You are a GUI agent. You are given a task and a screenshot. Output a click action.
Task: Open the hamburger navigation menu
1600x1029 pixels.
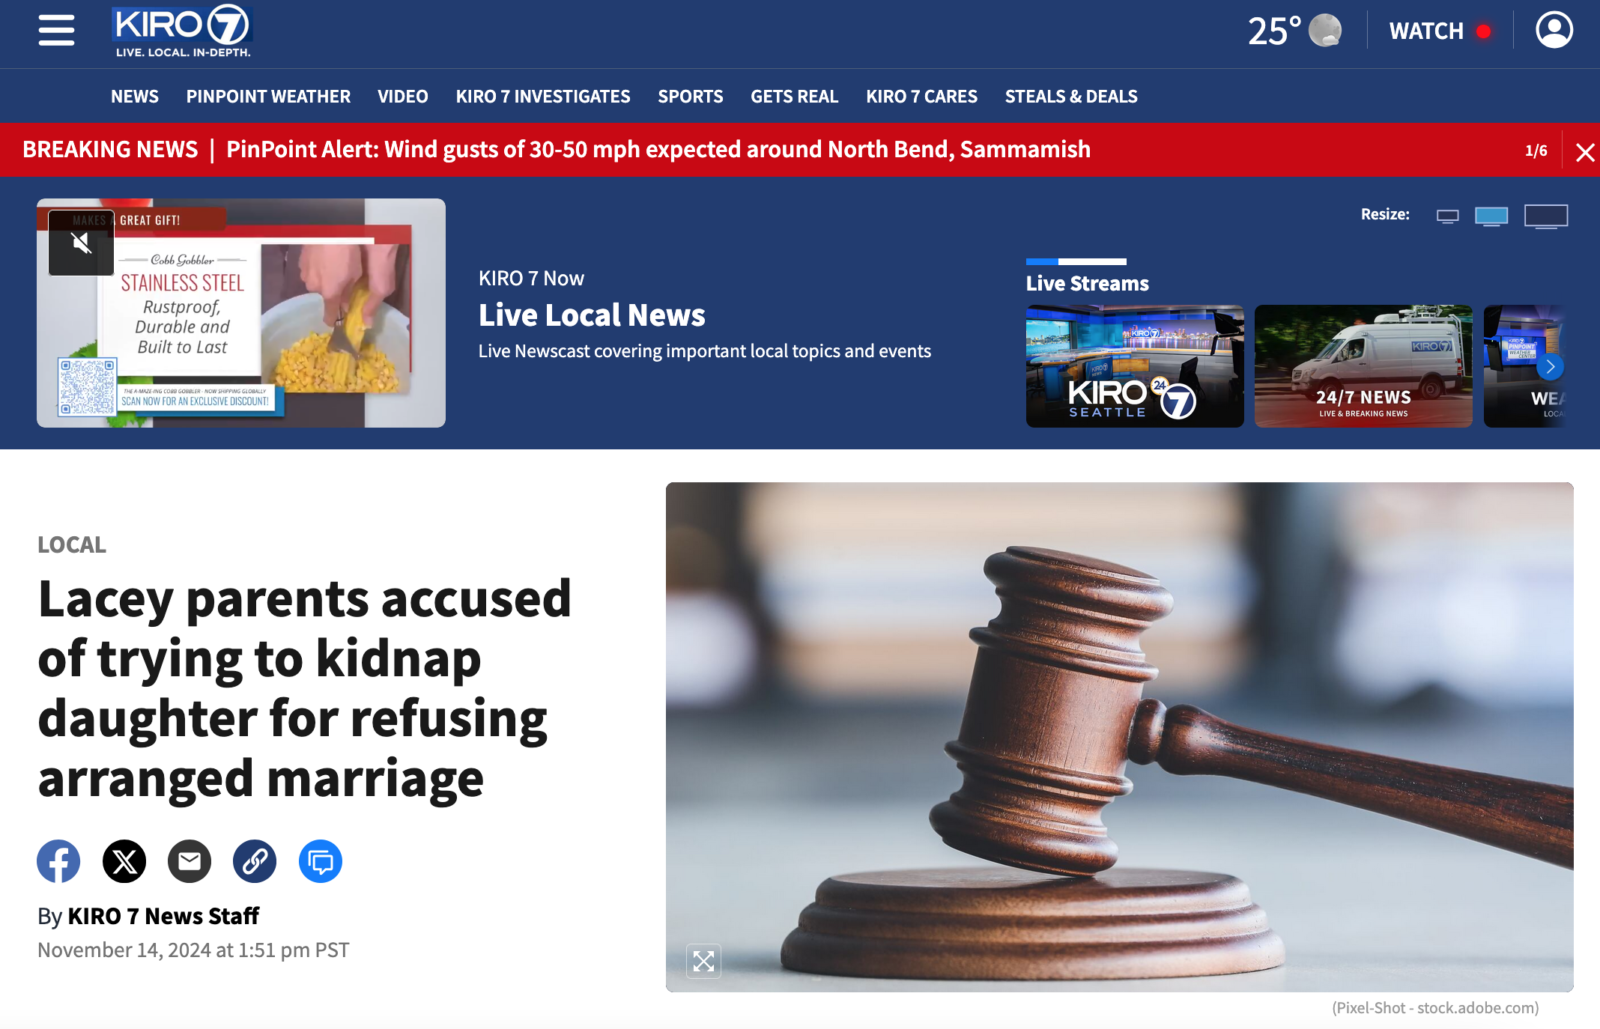pyautogui.click(x=57, y=30)
